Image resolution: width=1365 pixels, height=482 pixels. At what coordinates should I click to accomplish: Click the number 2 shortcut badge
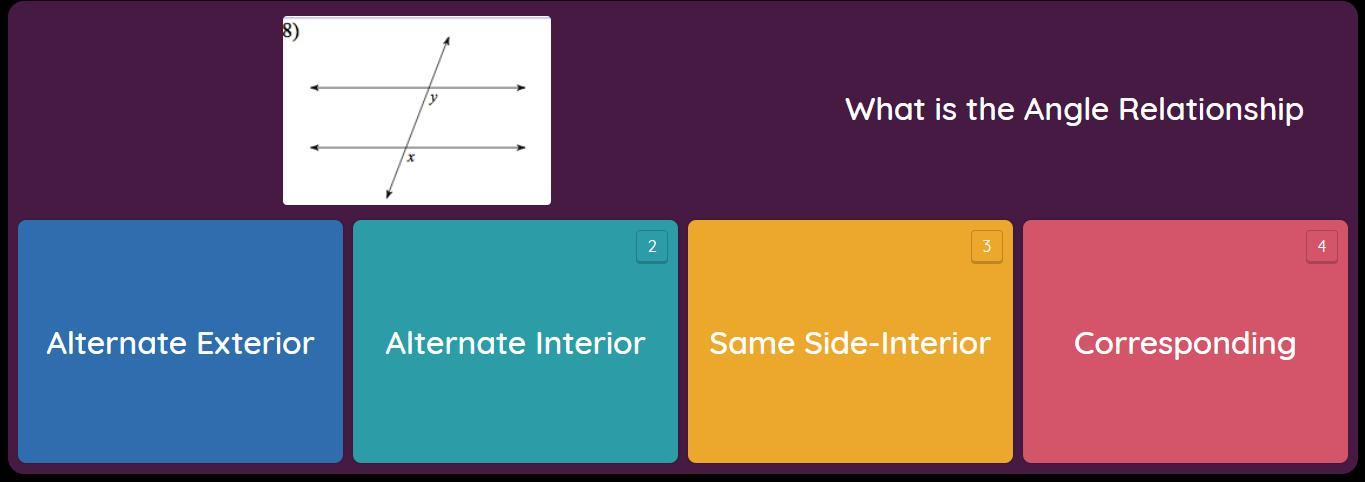652,247
